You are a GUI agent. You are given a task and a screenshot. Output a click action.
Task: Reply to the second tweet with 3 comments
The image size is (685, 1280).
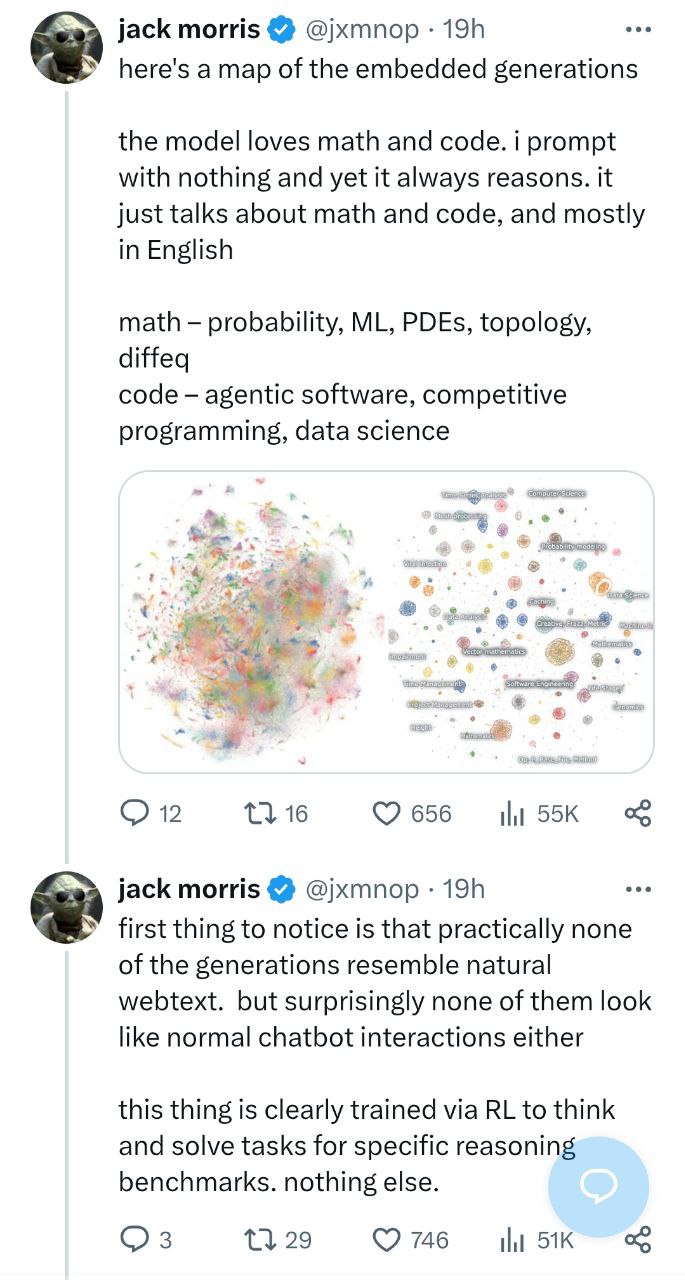coord(136,1240)
